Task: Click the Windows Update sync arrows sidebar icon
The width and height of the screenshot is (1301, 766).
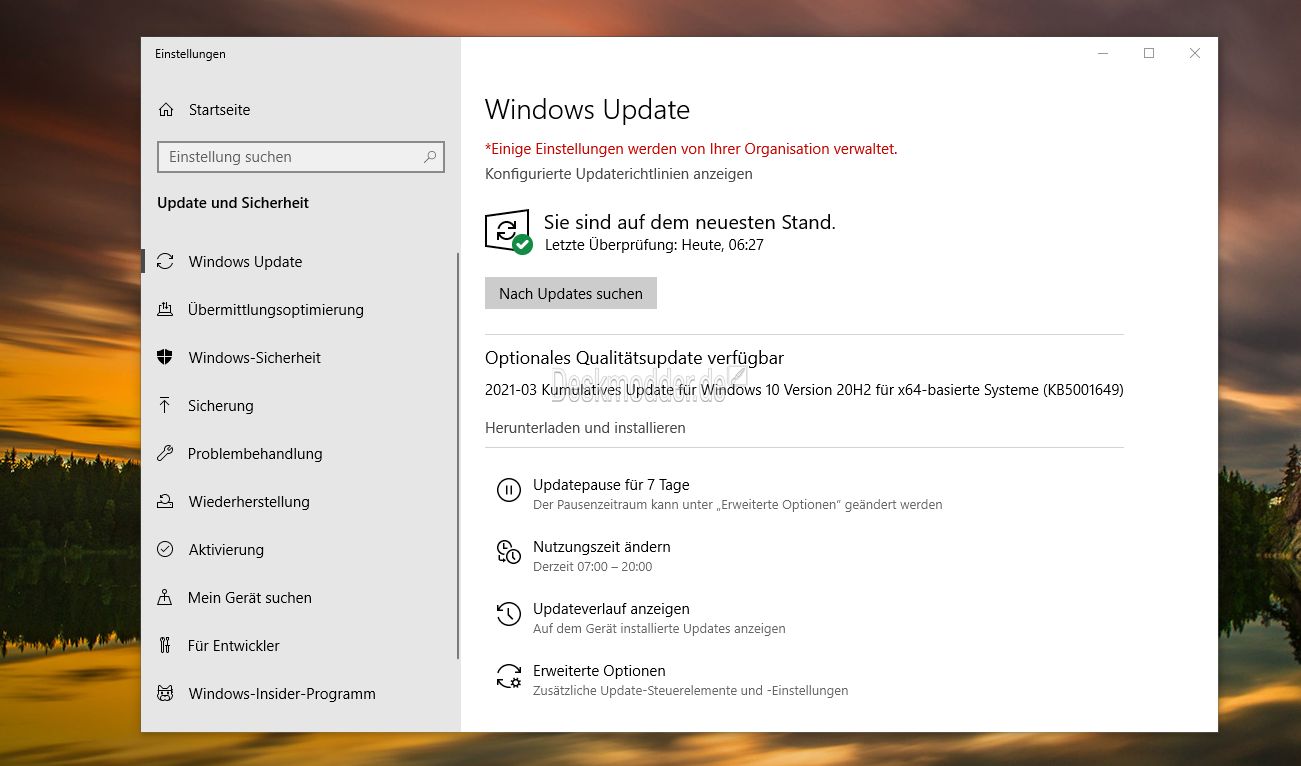Action: 166,262
